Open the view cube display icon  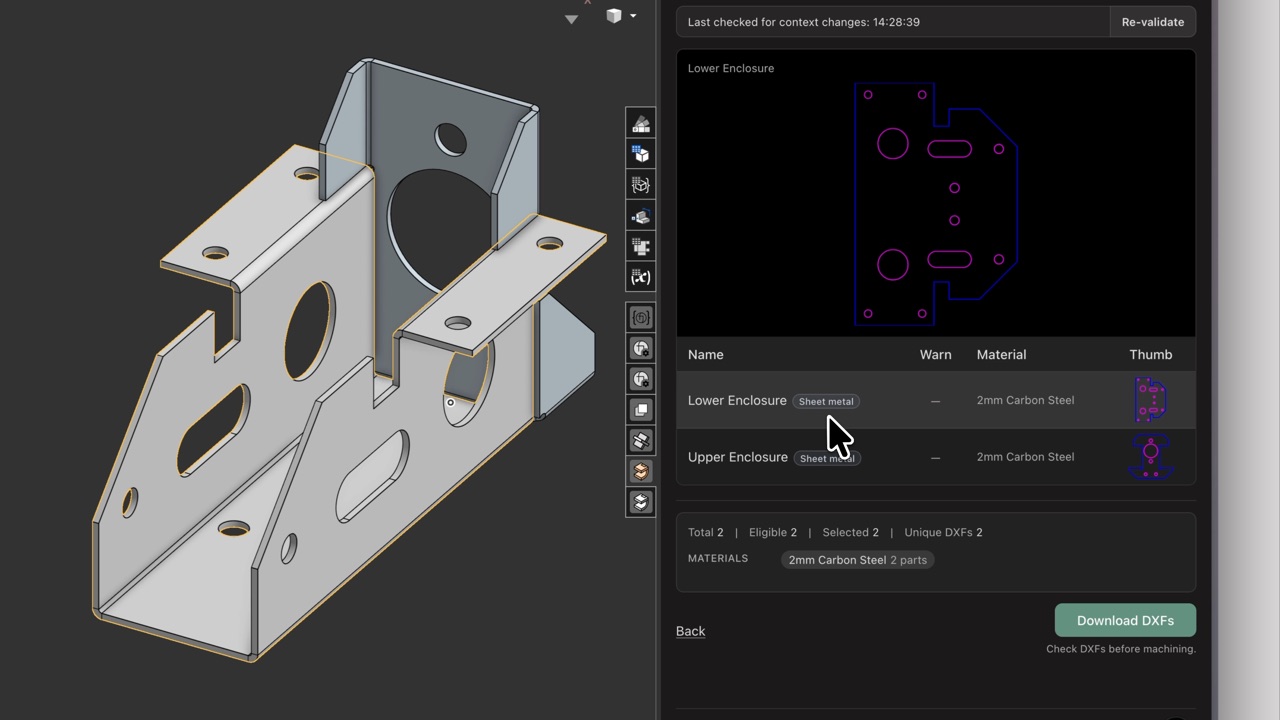614,15
